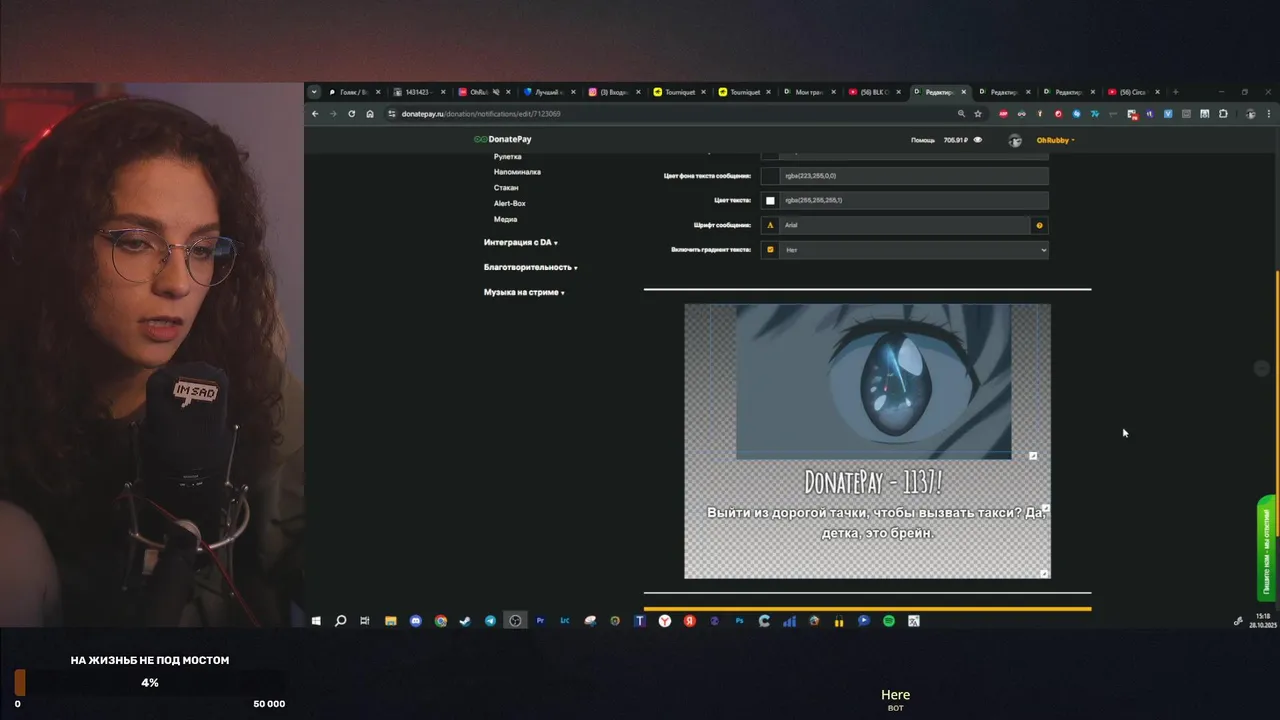Click the font 'A' icon beside Arial
The image size is (1280, 720).
tap(770, 225)
